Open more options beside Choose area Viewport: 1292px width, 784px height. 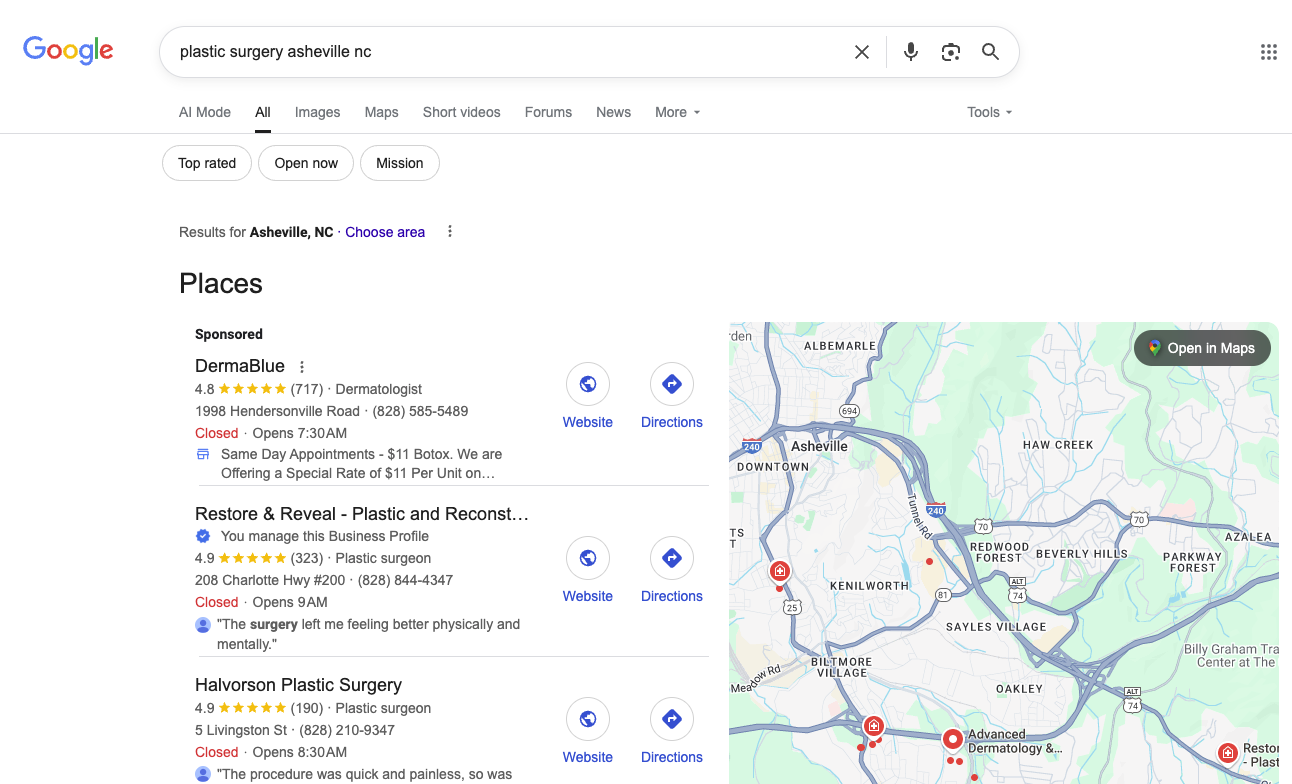(x=450, y=232)
